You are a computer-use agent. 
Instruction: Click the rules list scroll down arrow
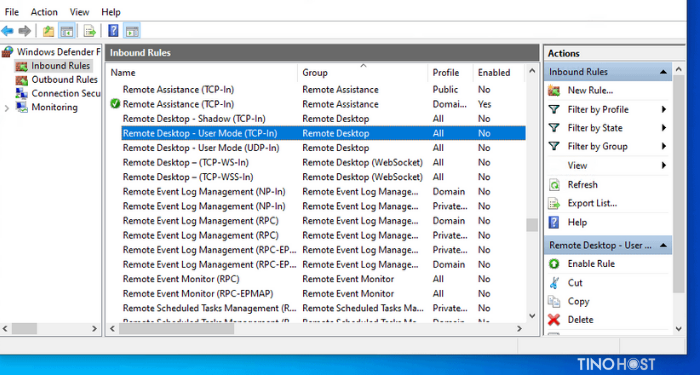click(532, 315)
